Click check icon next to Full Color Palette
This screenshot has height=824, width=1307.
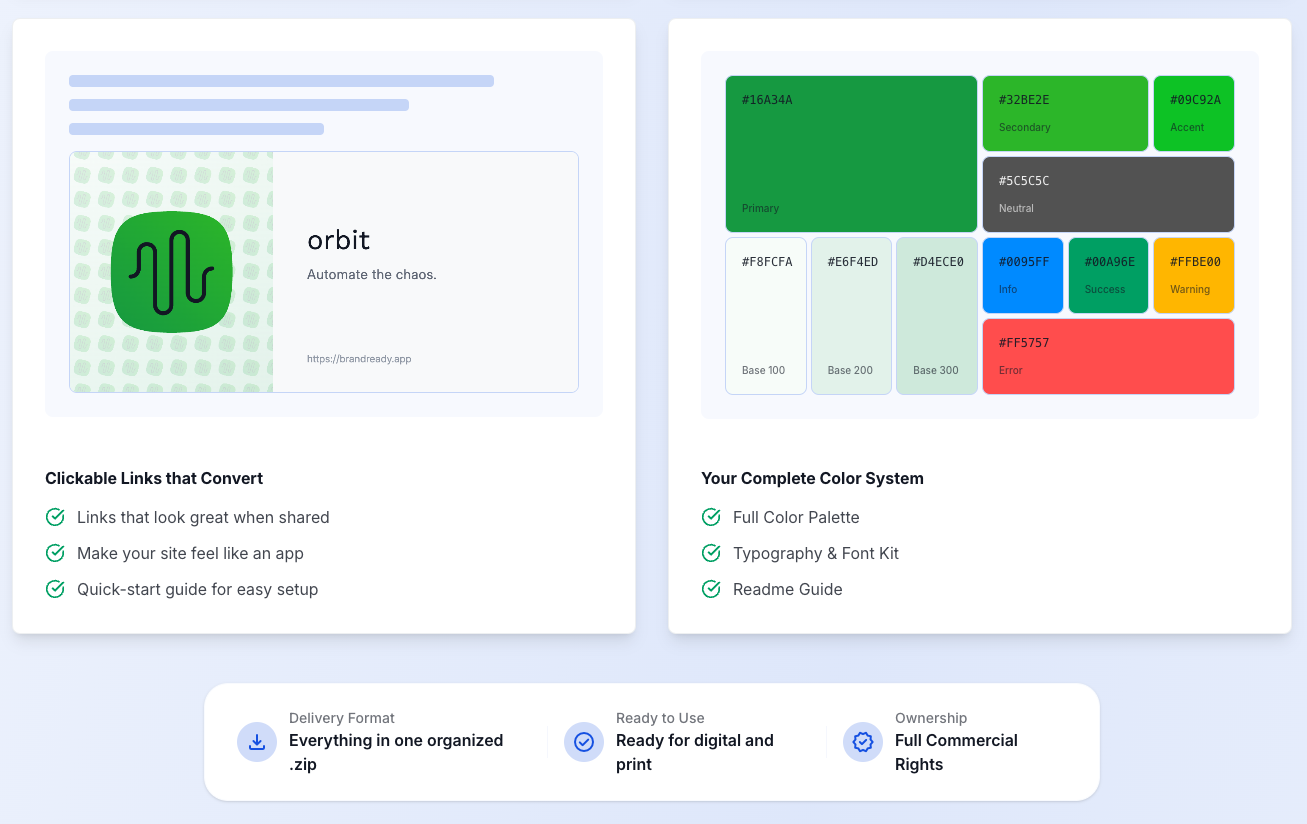pyautogui.click(x=711, y=517)
